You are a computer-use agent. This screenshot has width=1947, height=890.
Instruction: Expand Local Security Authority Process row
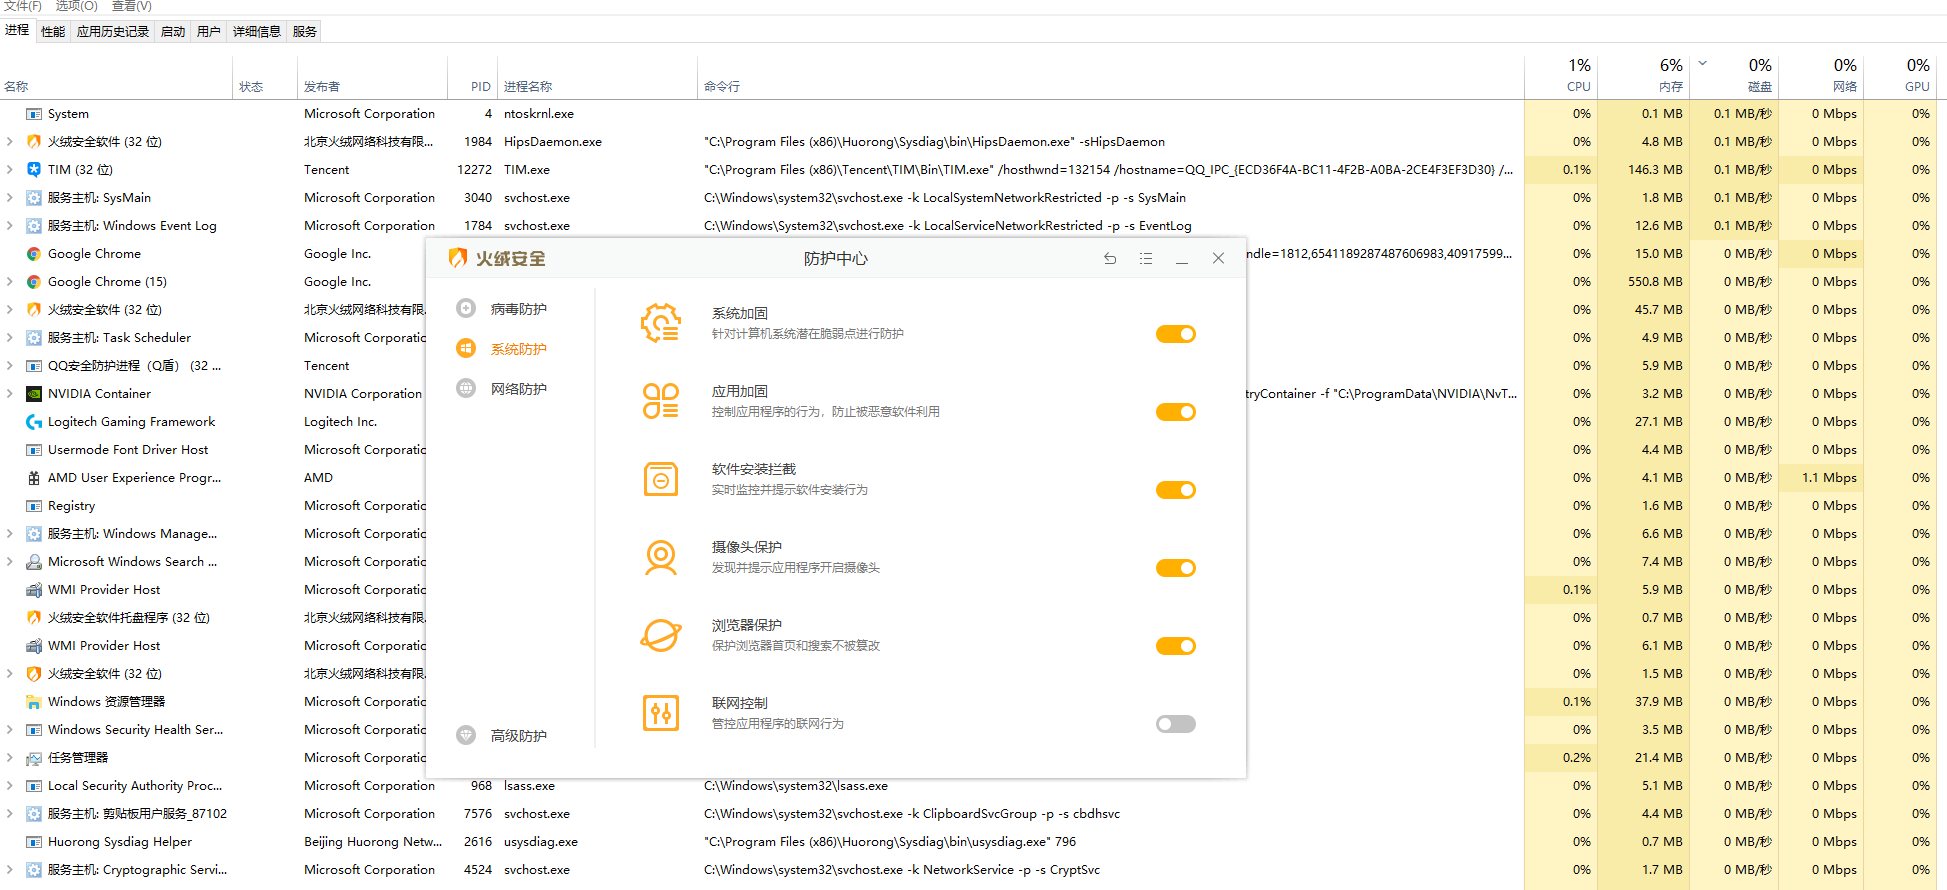(x=10, y=785)
